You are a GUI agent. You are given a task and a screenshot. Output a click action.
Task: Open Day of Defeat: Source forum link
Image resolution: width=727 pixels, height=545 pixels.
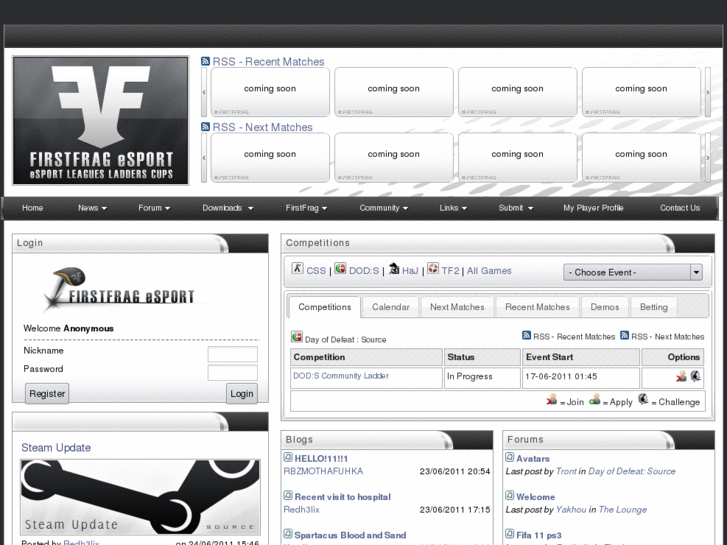(x=632, y=471)
